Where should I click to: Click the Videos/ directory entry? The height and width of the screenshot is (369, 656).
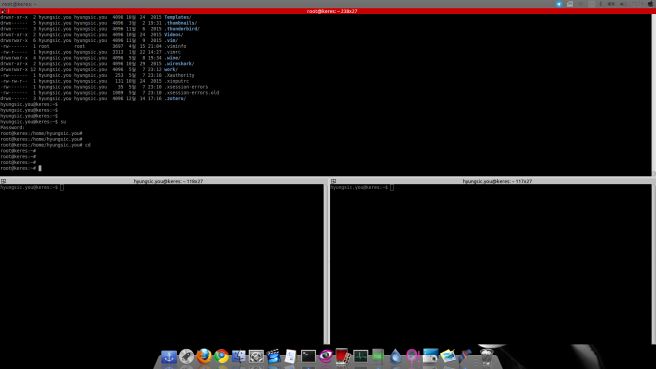tap(174, 35)
